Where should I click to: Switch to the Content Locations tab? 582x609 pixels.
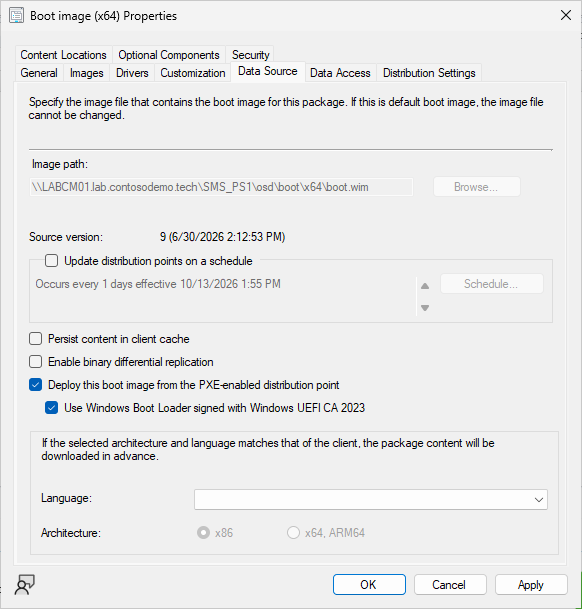tap(63, 55)
